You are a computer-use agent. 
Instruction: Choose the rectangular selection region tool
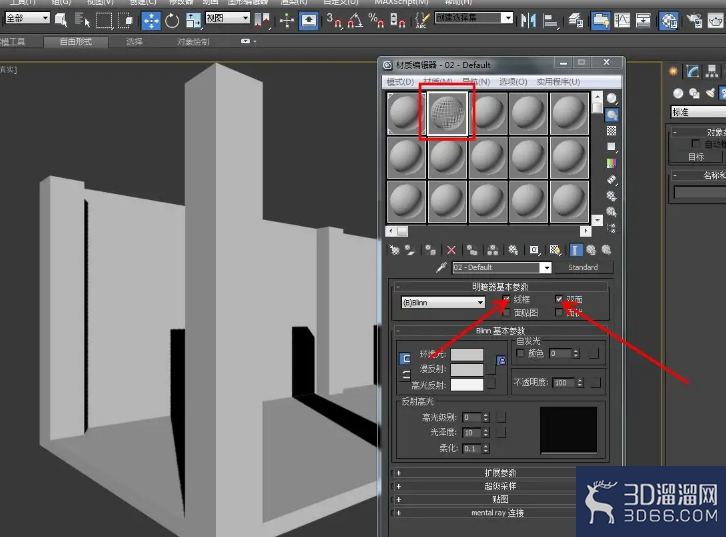coord(104,20)
